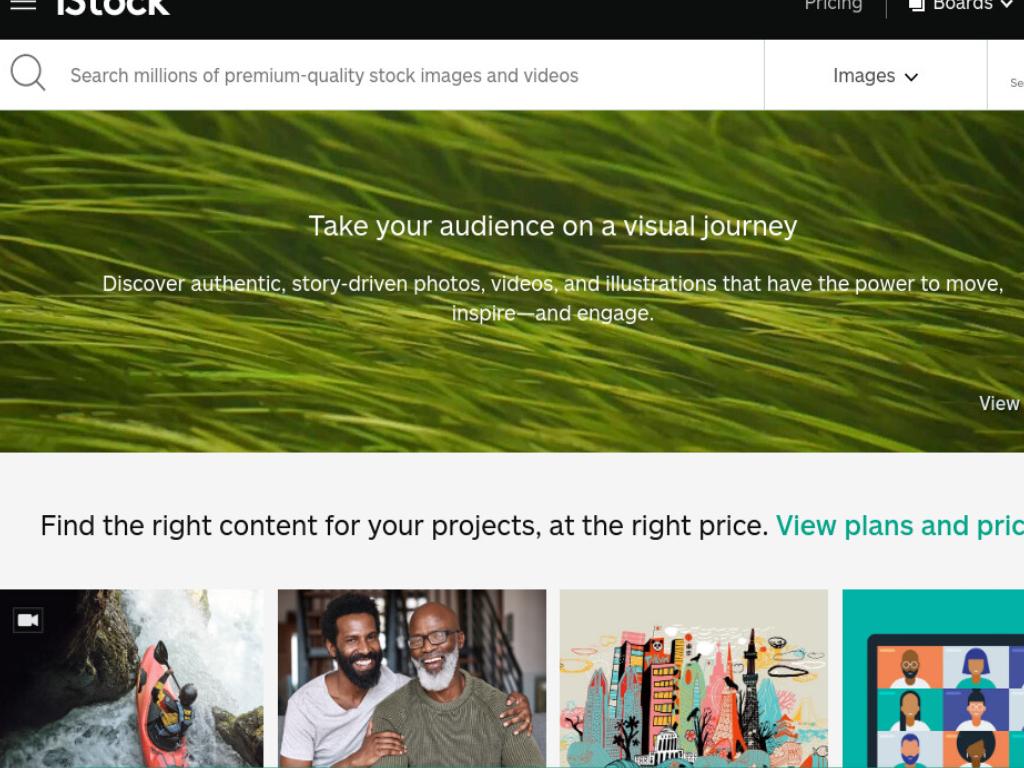Click the Boards stacked-squares icon
This screenshot has height=768, width=1024.
pyautogui.click(x=917, y=5)
